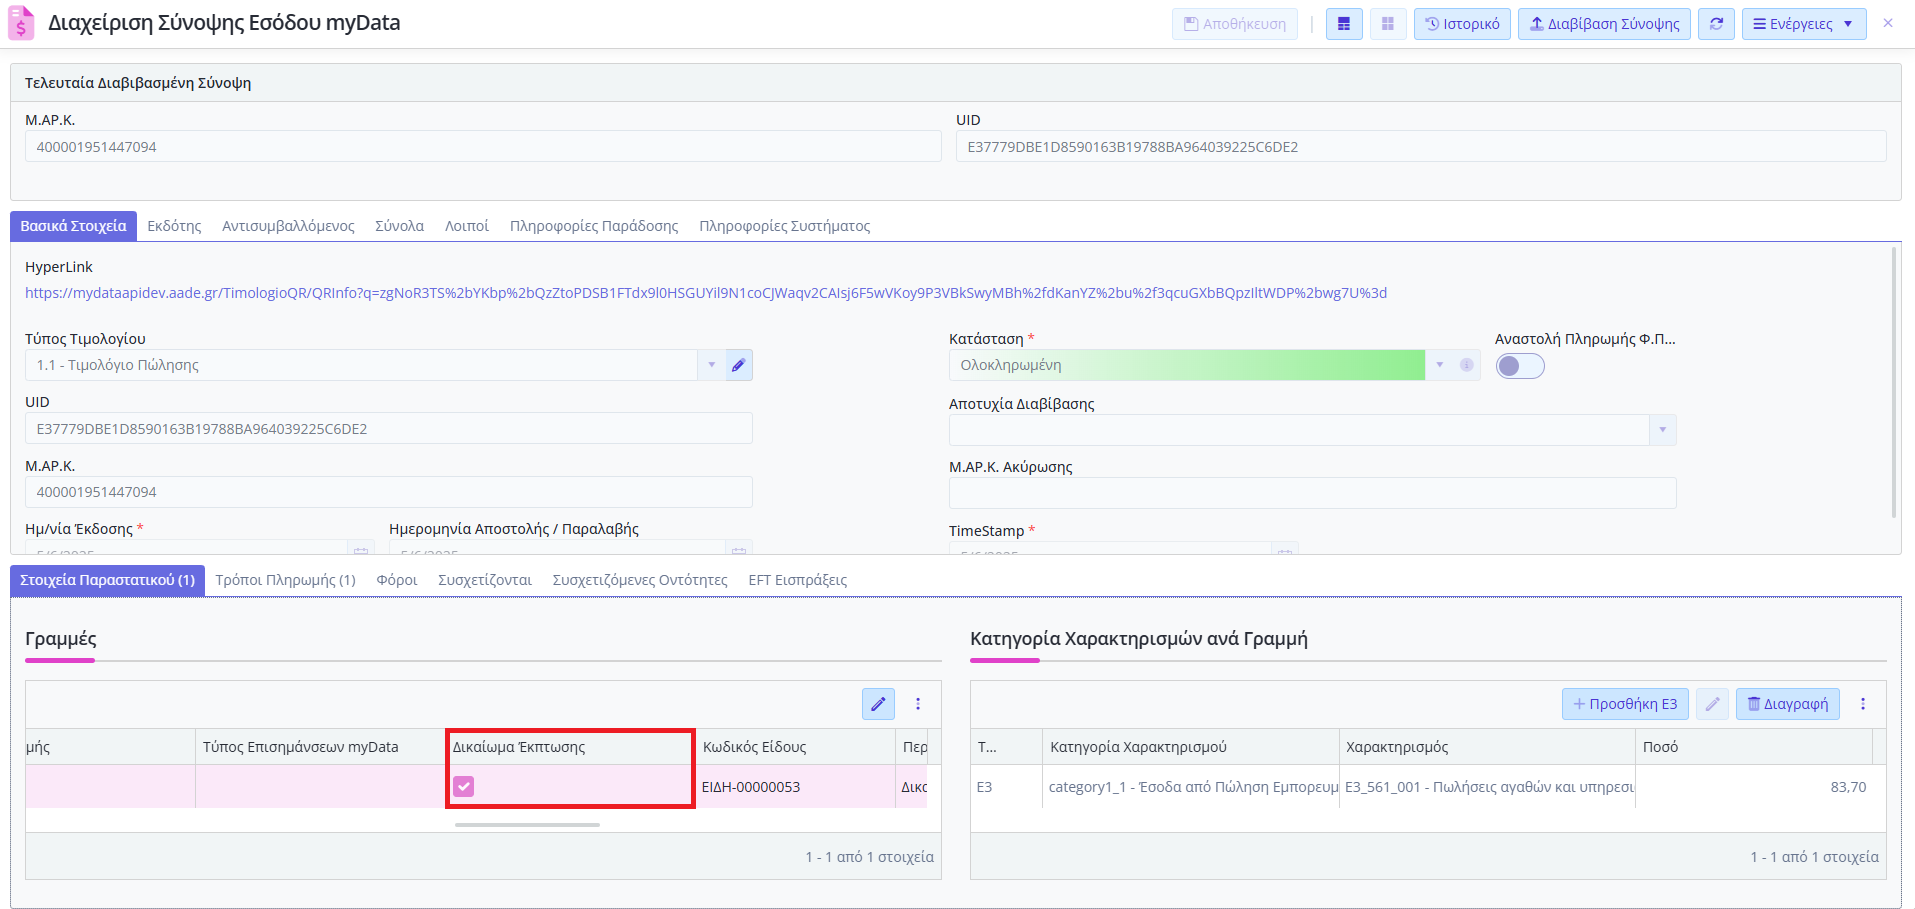Switch to Εκδότης tab

[x=175, y=226]
